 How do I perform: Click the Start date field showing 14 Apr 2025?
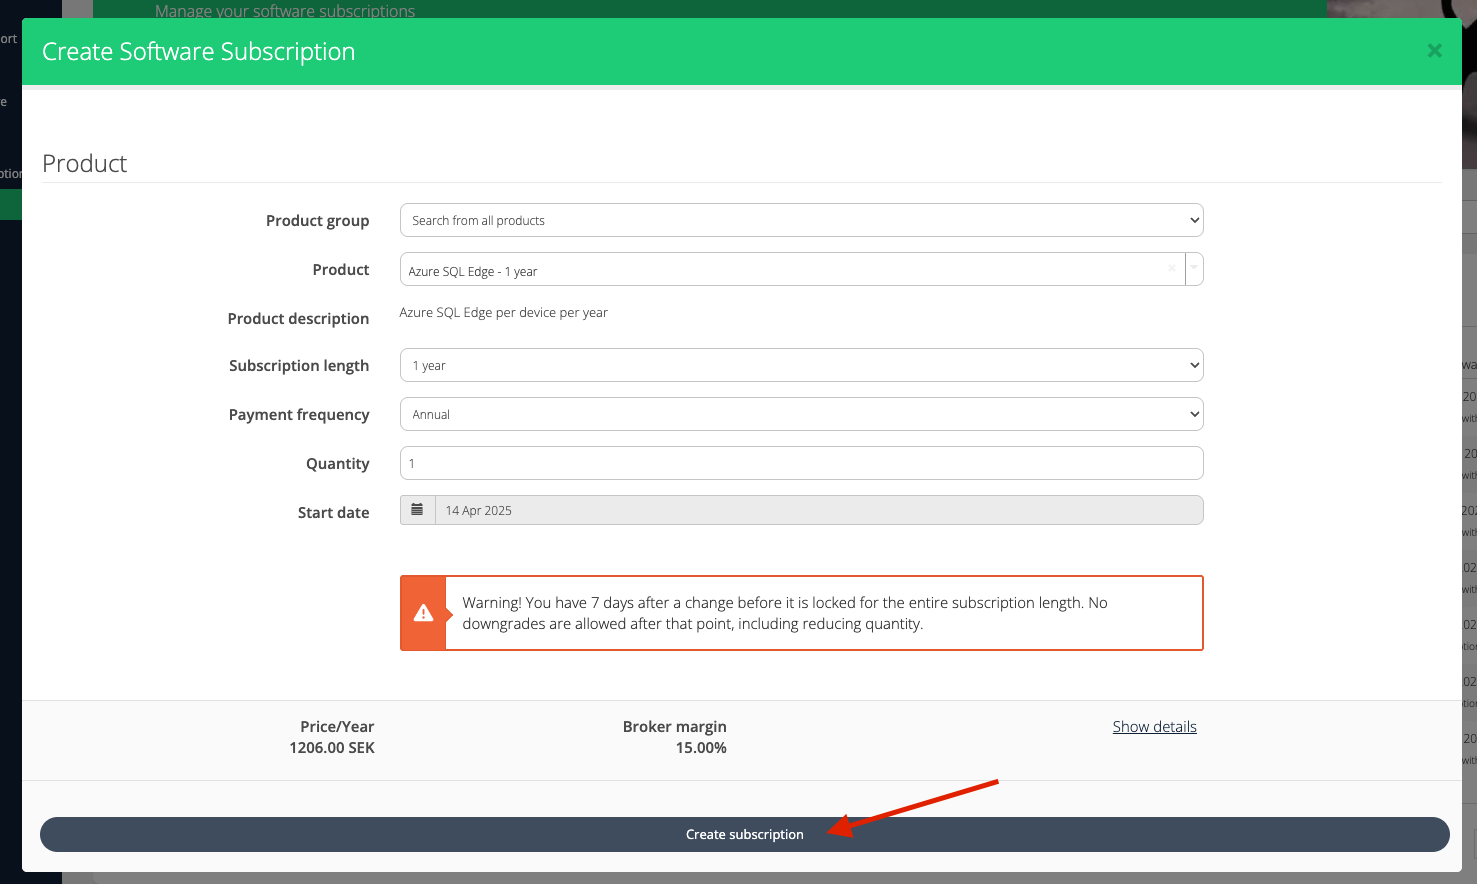(818, 511)
